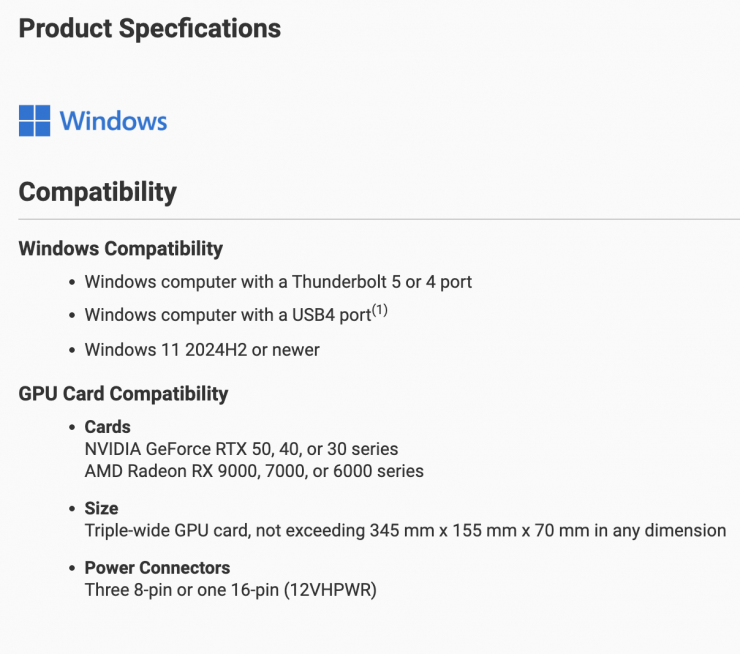Select the Windows Compatibility subheading
Viewport: 740px width, 654px height.
tap(121, 249)
